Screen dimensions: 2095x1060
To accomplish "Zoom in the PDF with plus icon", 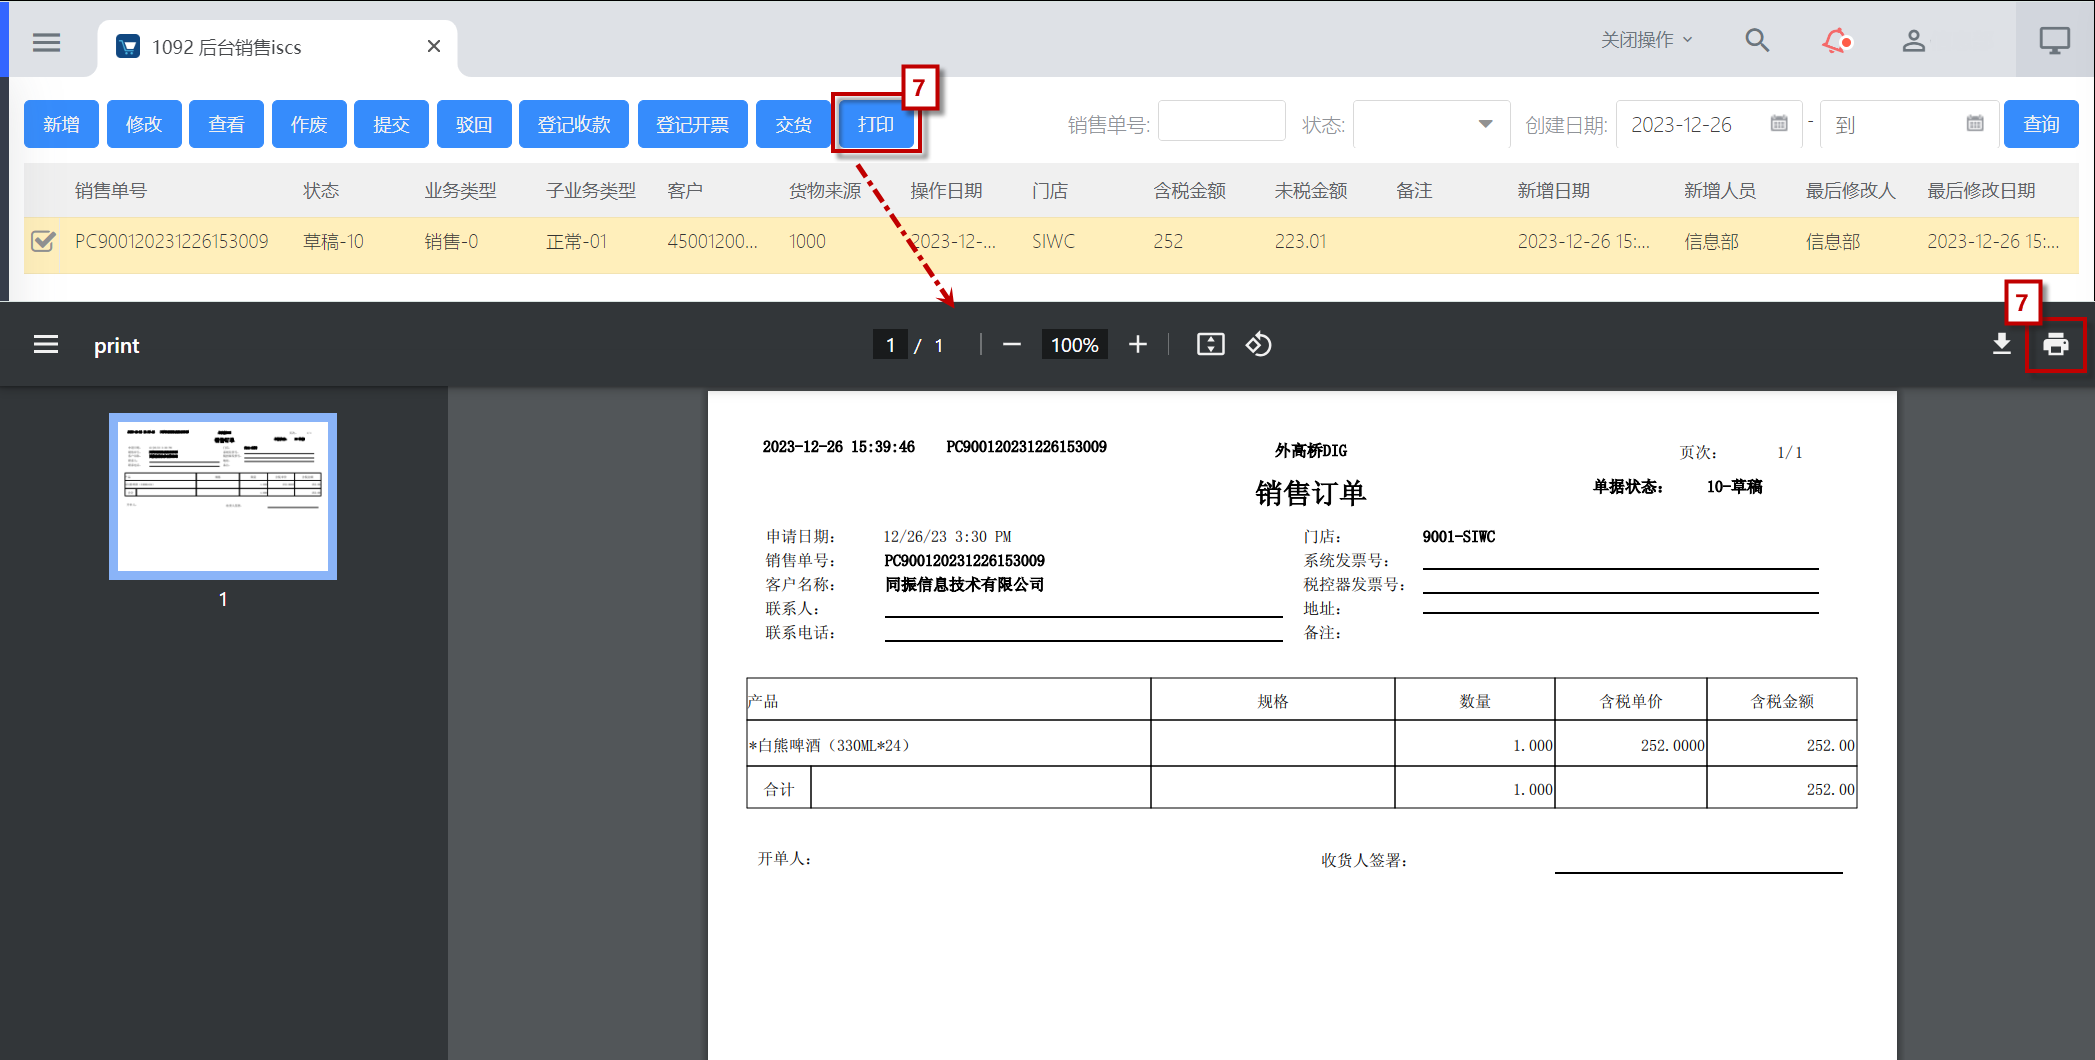I will (x=1138, y=344).
